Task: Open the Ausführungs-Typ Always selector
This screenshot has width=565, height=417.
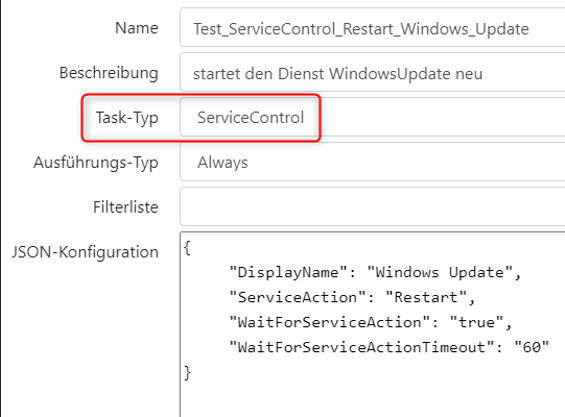Action: point(373,162)
